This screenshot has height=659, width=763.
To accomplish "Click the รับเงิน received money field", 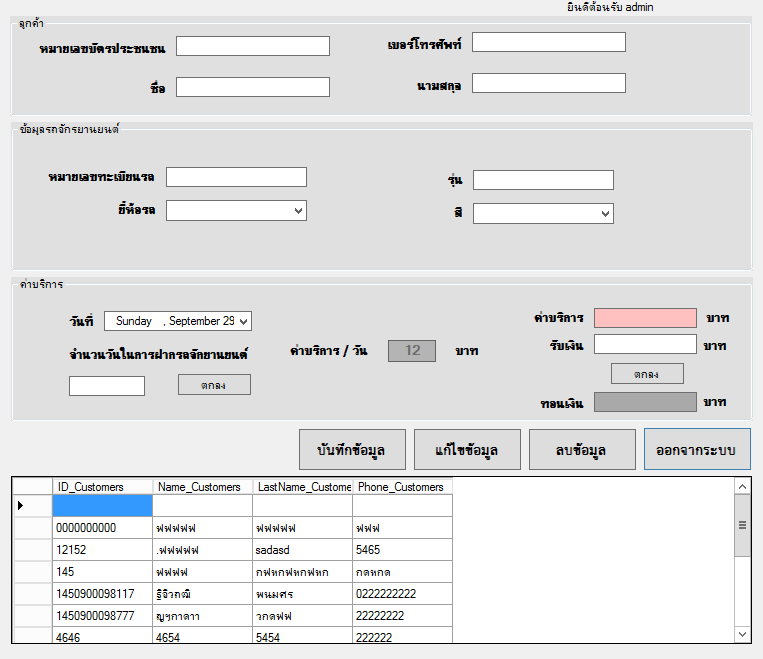I will point(645,344).
